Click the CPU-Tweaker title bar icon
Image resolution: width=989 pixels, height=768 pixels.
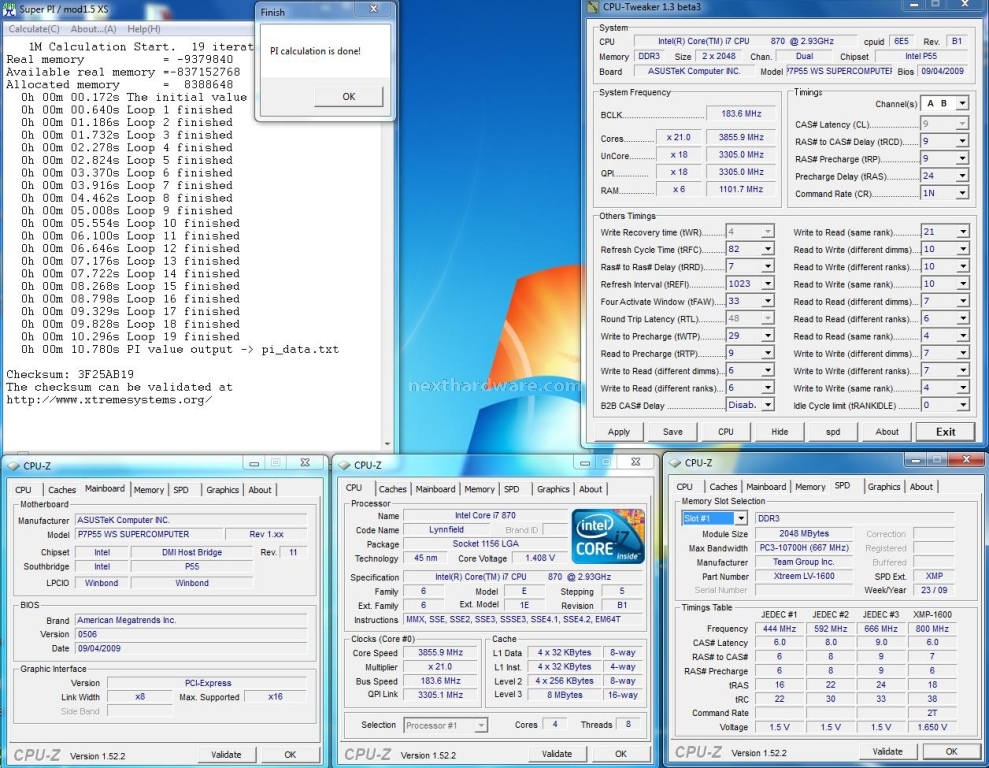click(x=593, y=7)
